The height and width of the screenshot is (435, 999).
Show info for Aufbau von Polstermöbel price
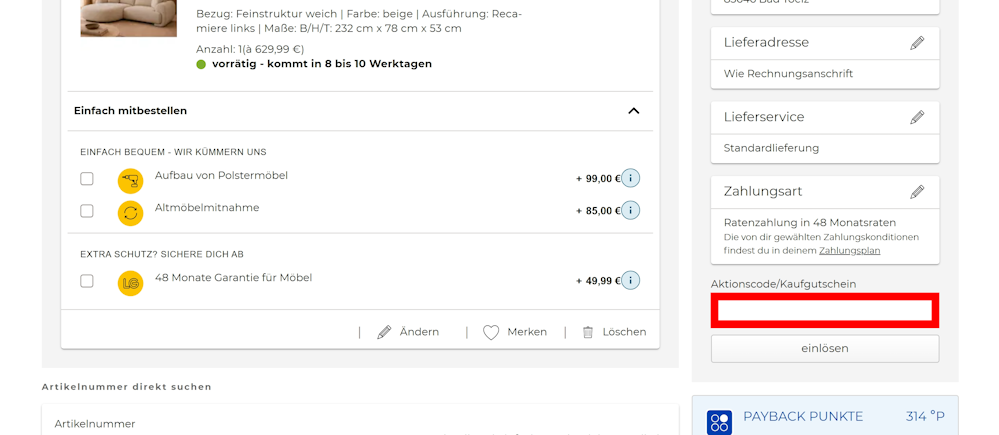coord(630,178)
